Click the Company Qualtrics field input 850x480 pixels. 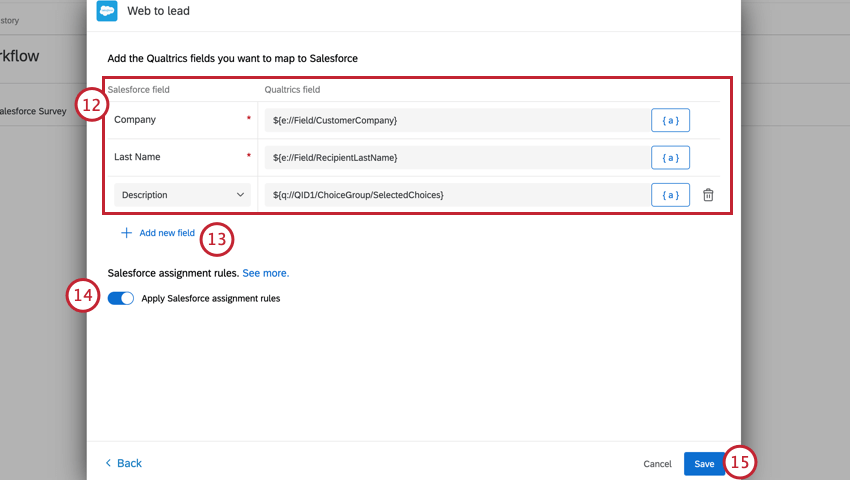tap(455, 120)
